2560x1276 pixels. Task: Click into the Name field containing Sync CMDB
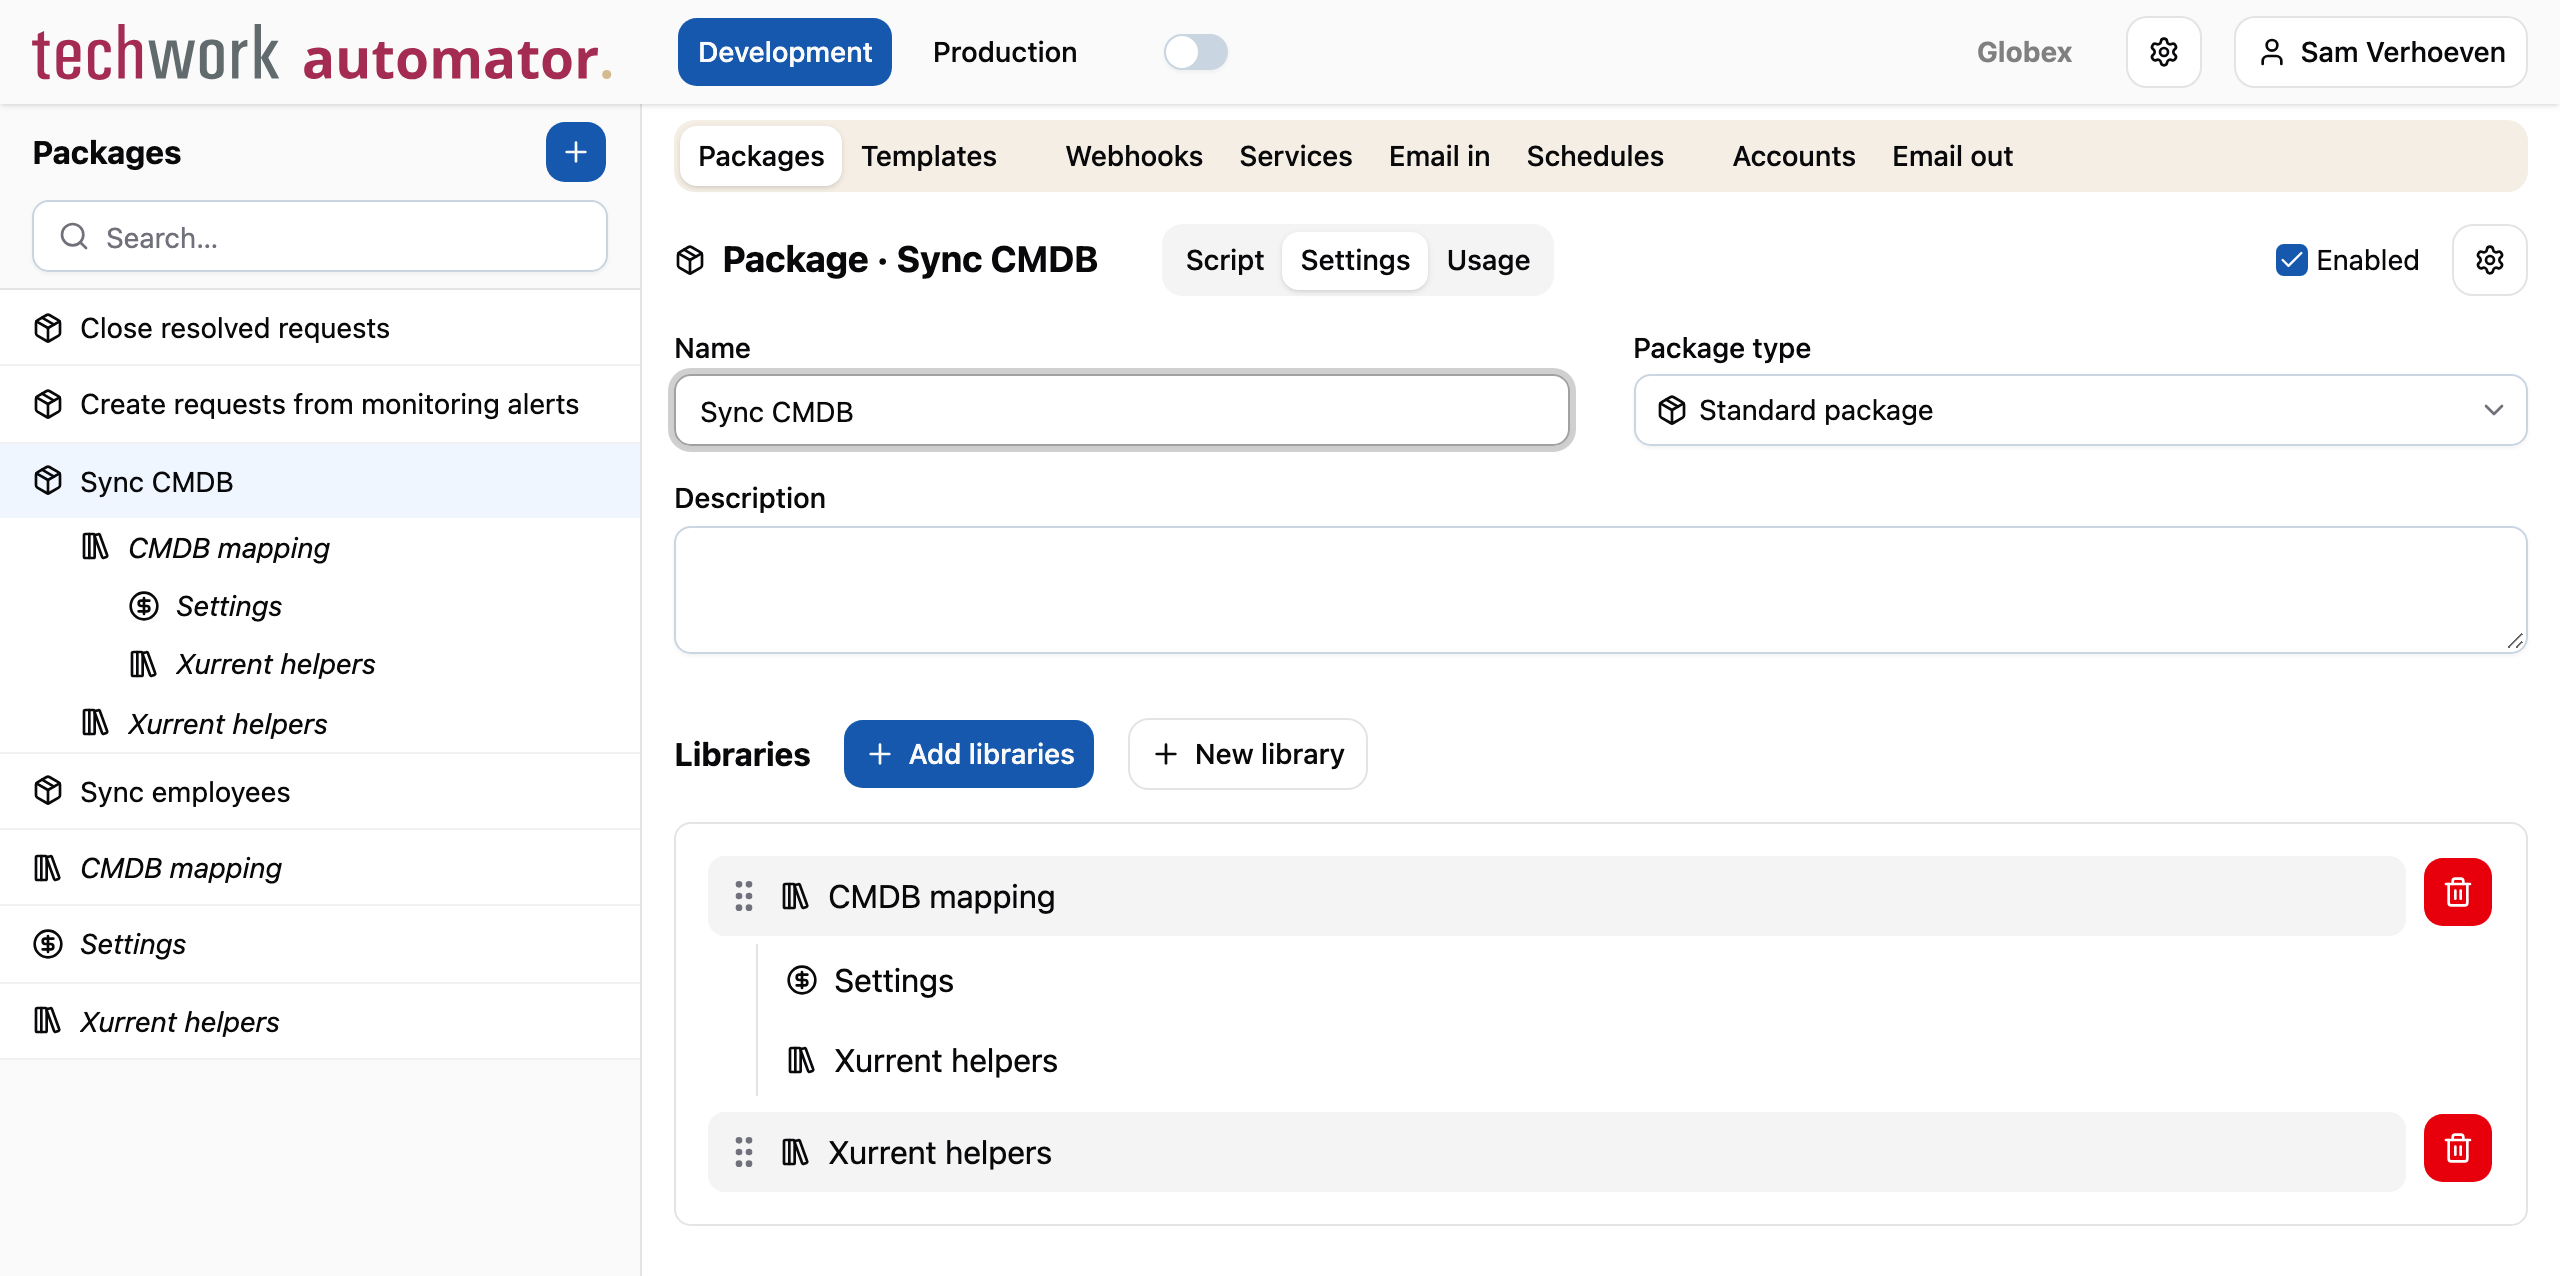1122,411
